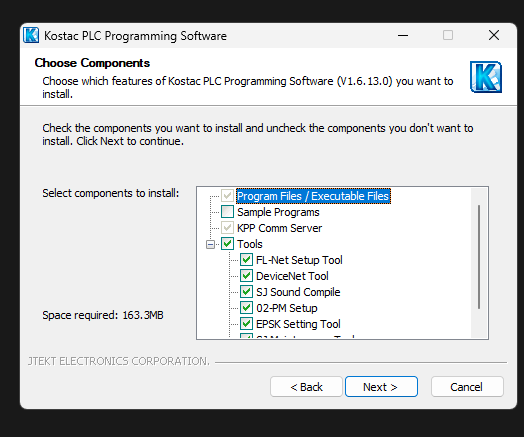Toggle the Program Files / Executable Files checkbox
Screen dimensions: 524x437
click(227, 196)
